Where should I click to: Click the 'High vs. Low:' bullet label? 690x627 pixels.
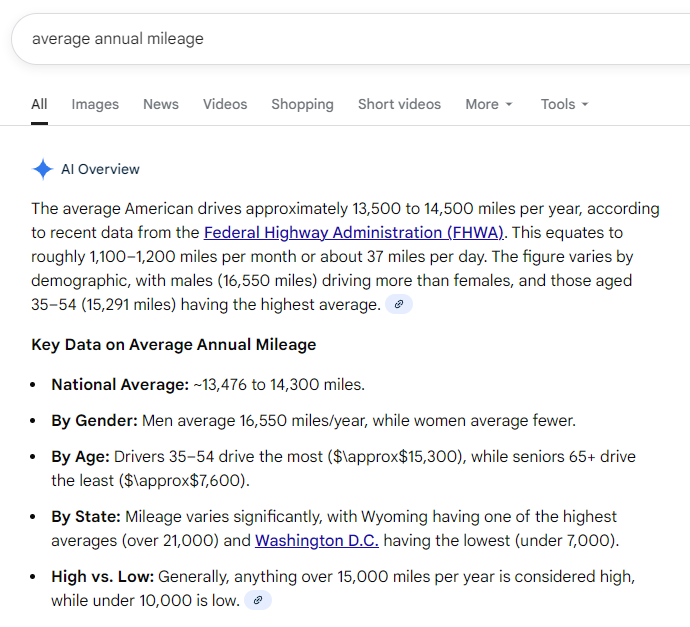tap(103, 576)
